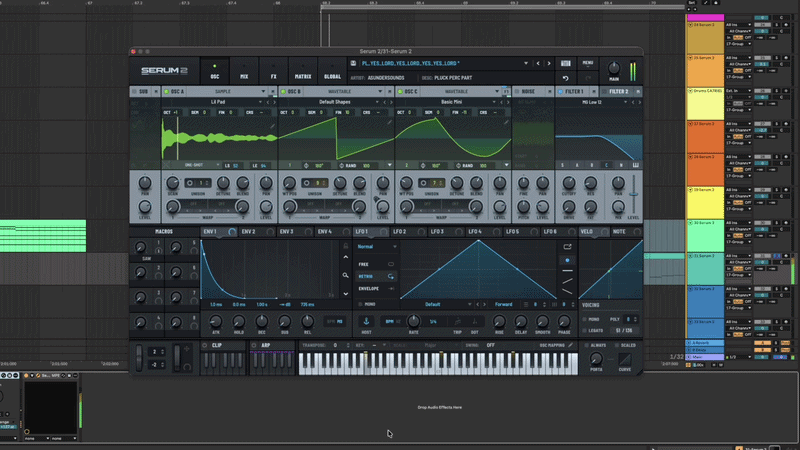
Task: Adjust the FILTER 1 LEVEL slider
Action: click(634, 194)
